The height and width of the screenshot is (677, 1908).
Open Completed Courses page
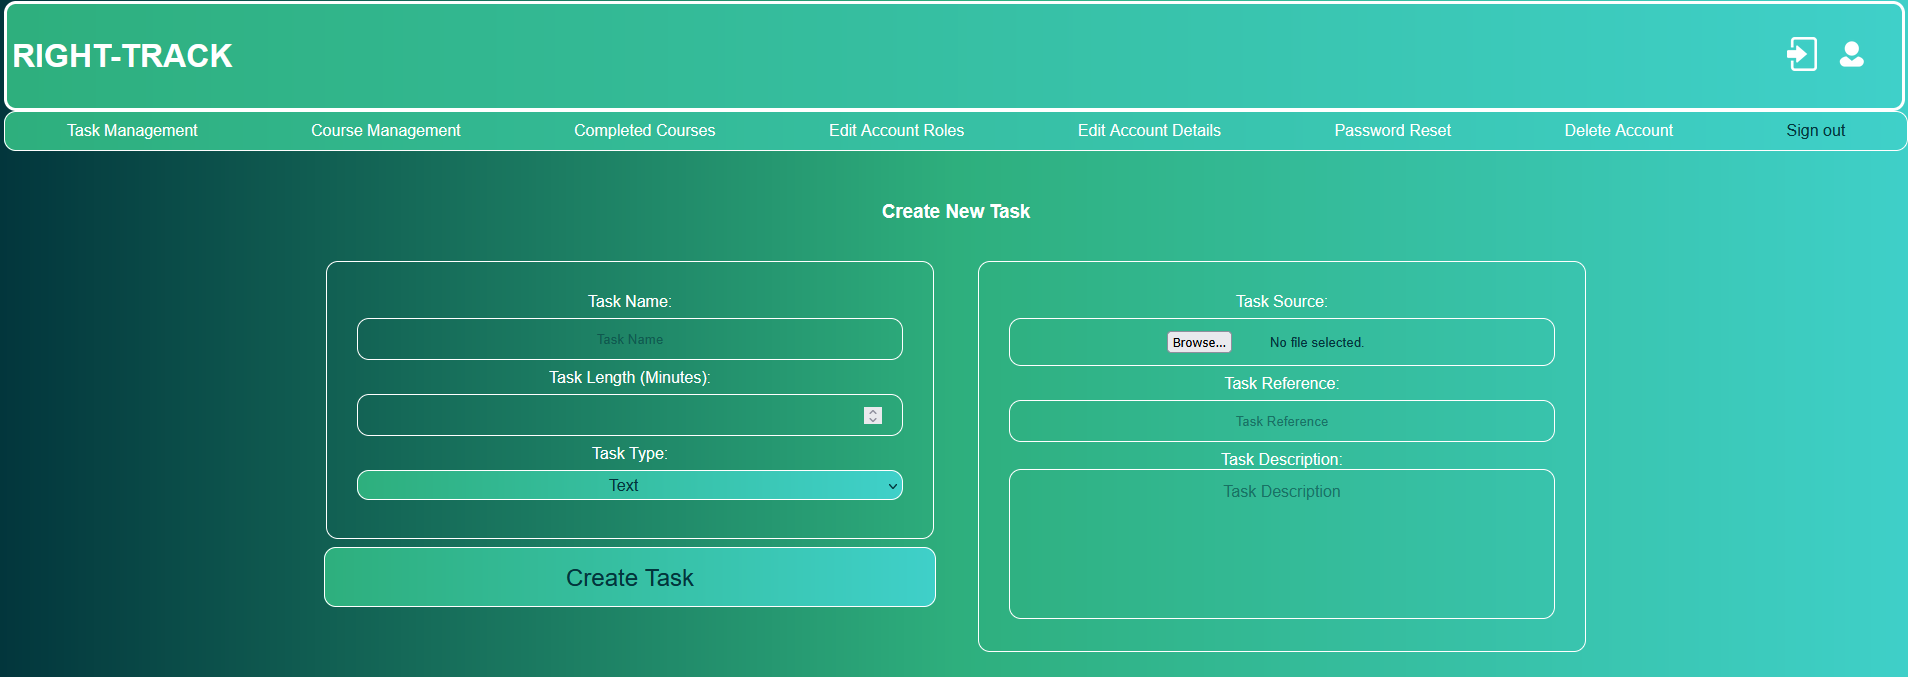(644, 130)
